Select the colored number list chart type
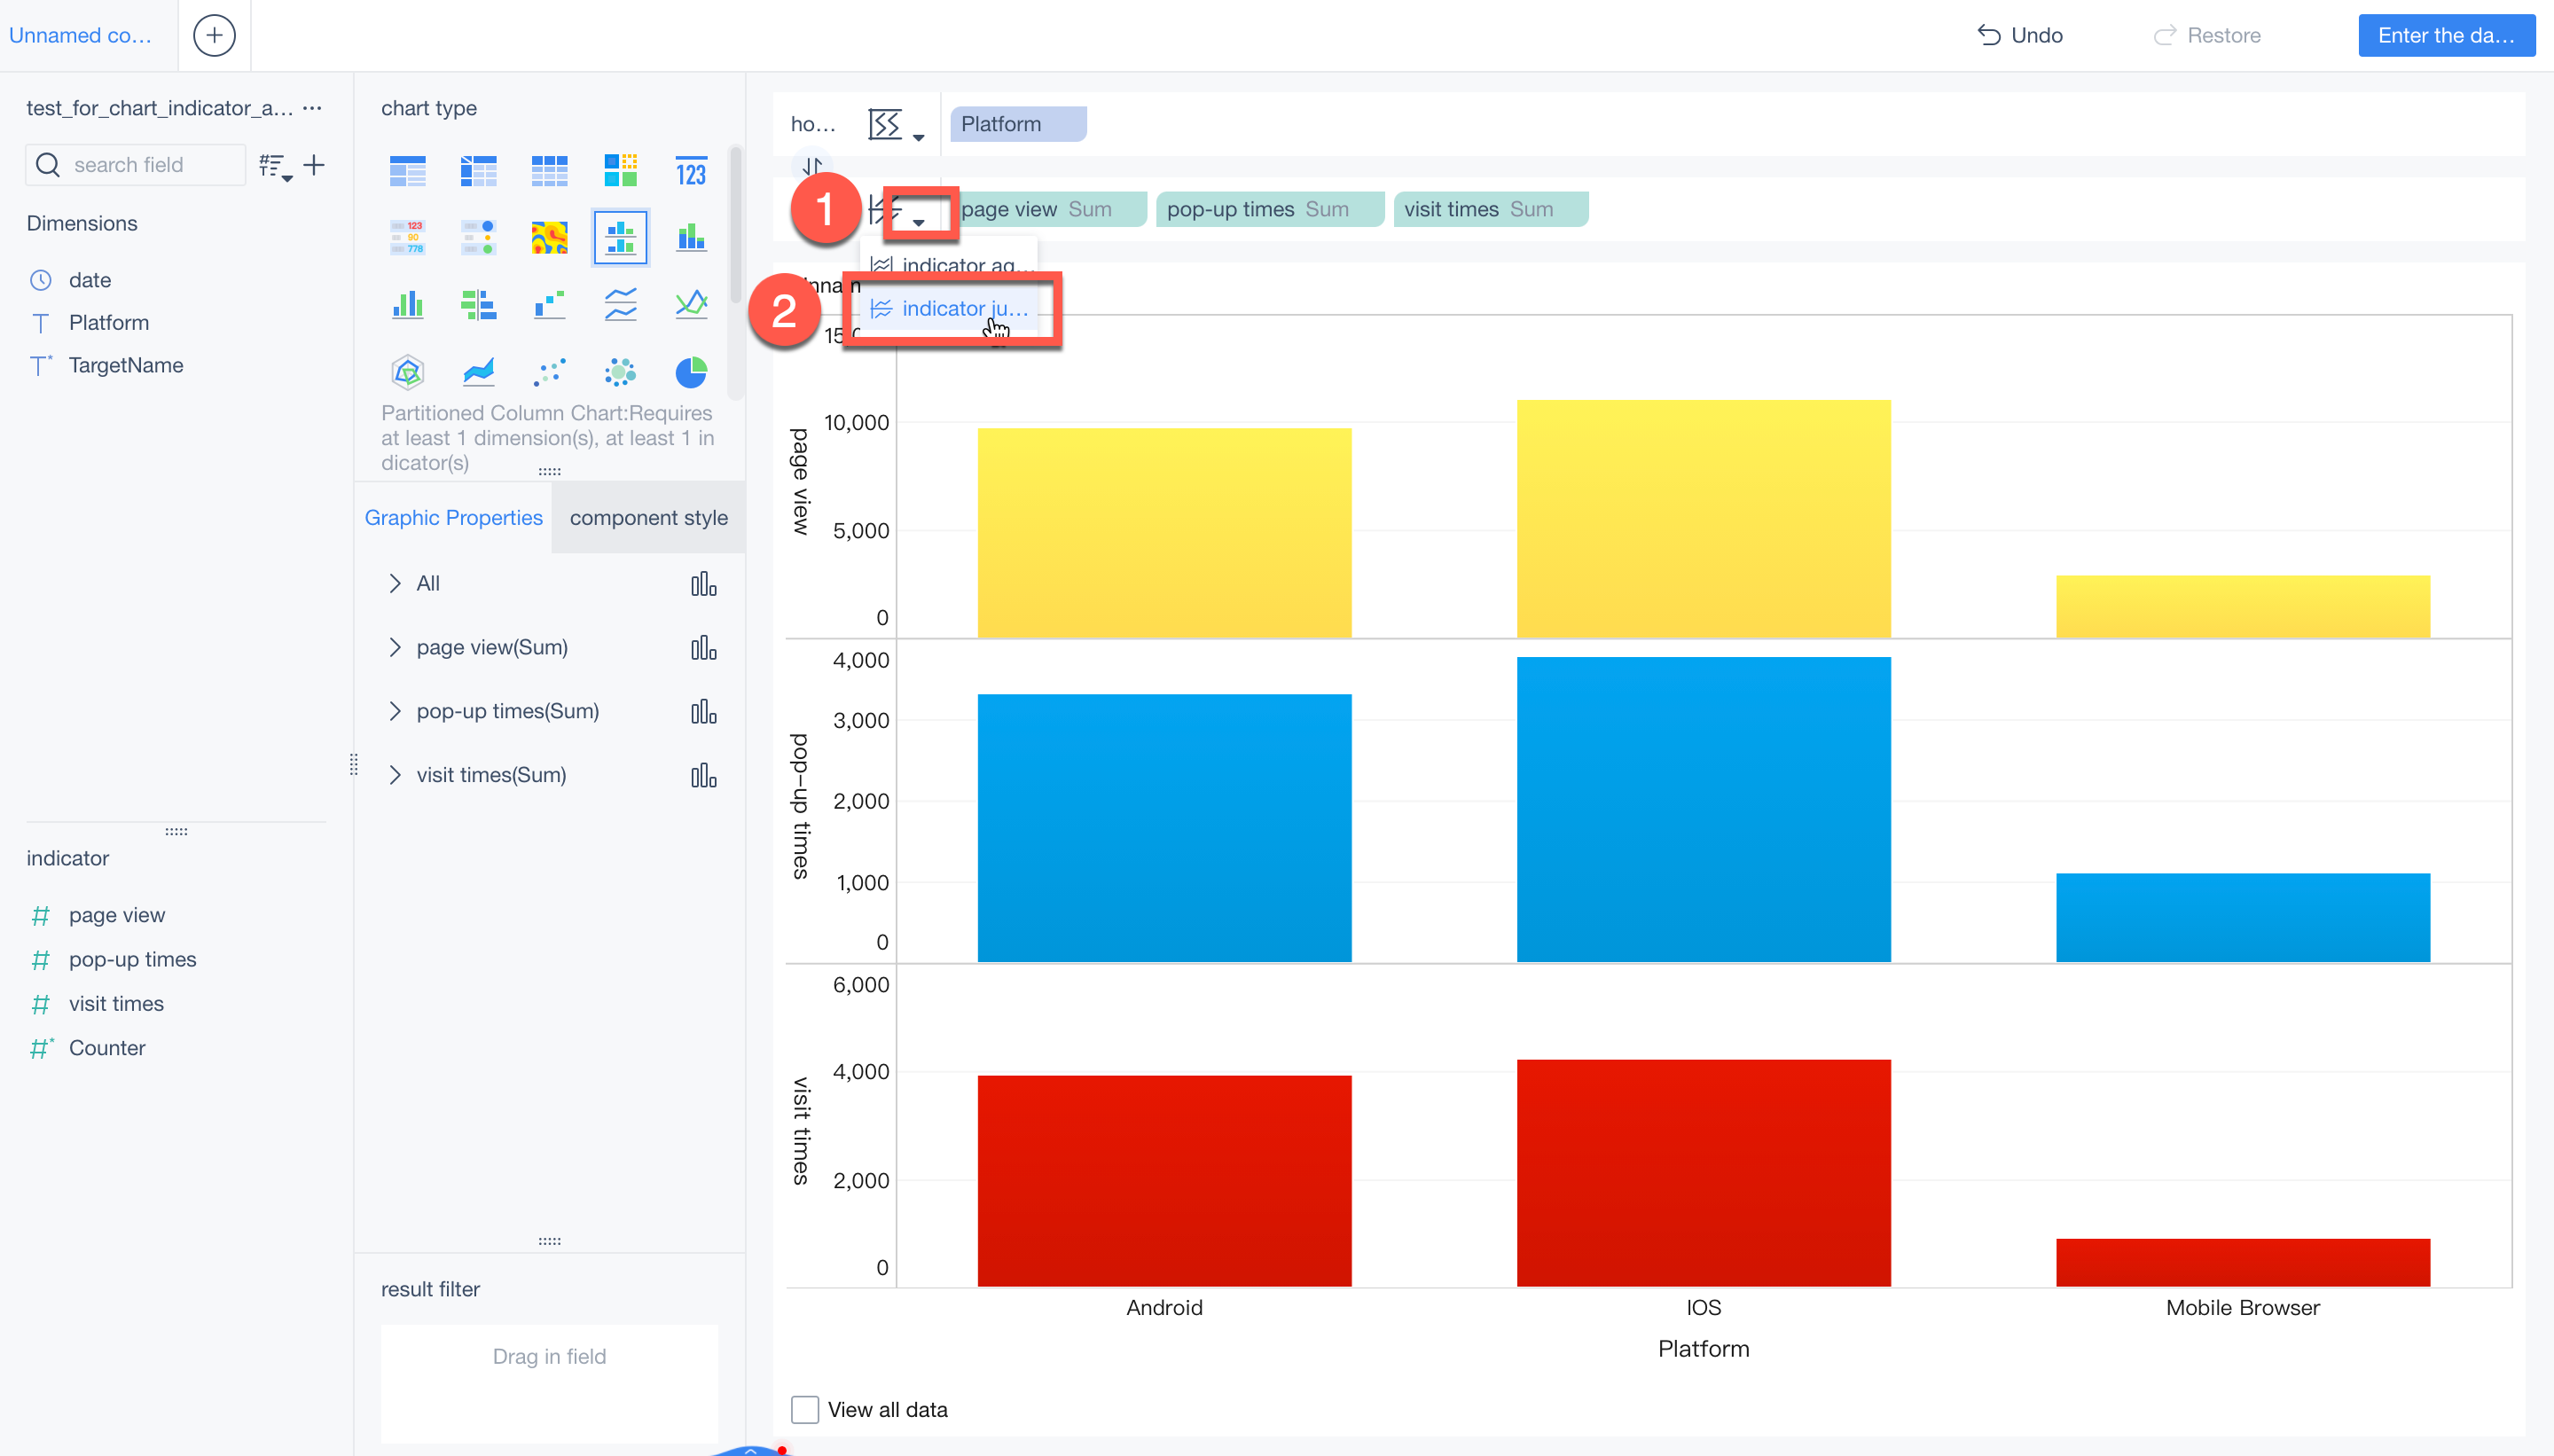The height and width of the screenshot is (1456, 2554). [407, 238]
